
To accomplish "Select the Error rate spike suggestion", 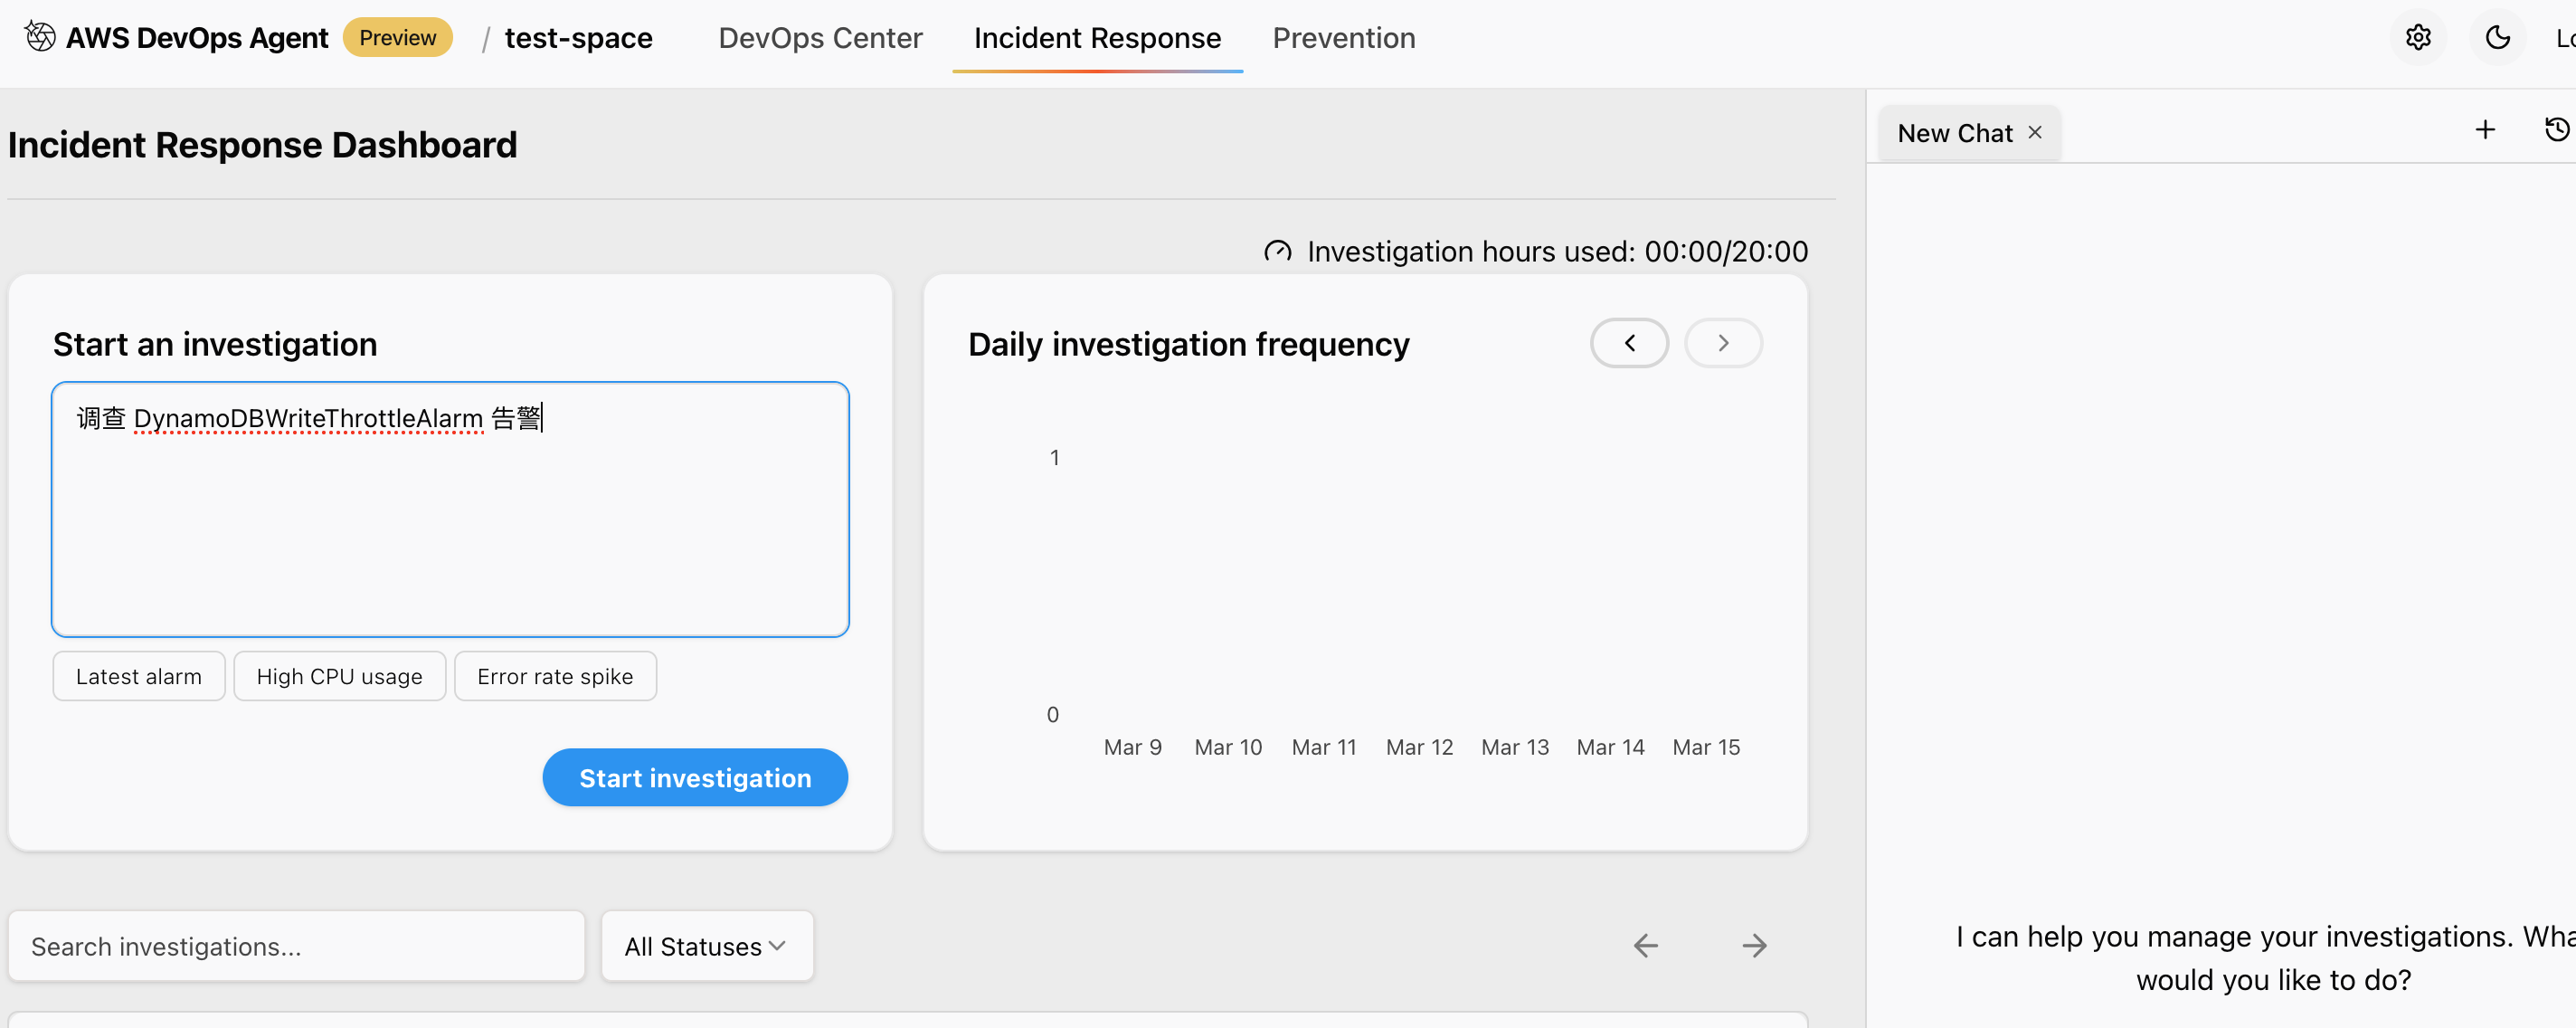I will pyautogui.click(x=555, y=677).
